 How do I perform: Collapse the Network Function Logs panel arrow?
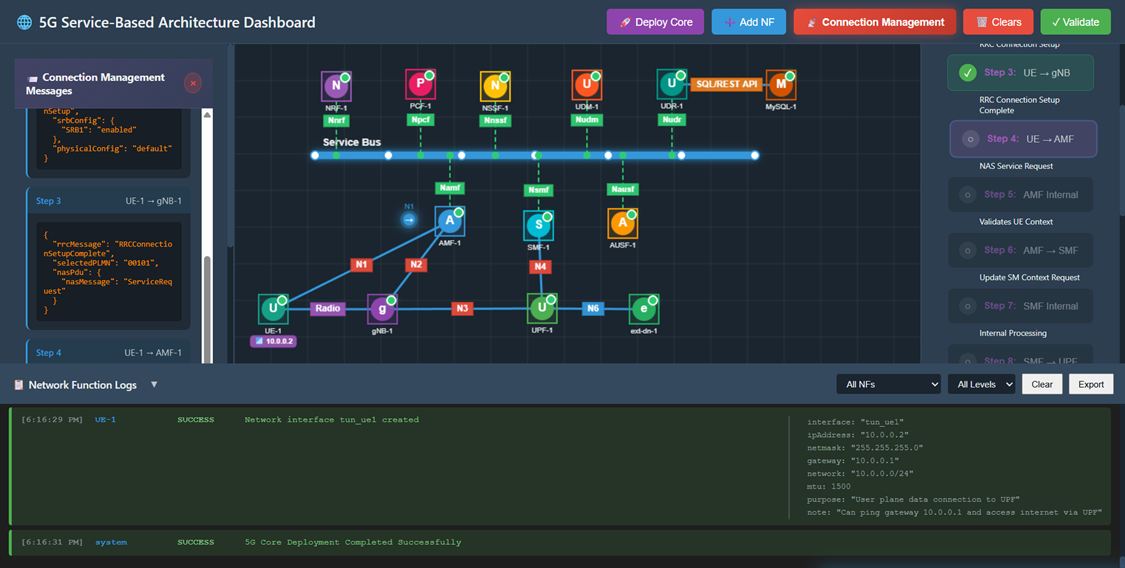pyautogui.click(x=154, y=384)
